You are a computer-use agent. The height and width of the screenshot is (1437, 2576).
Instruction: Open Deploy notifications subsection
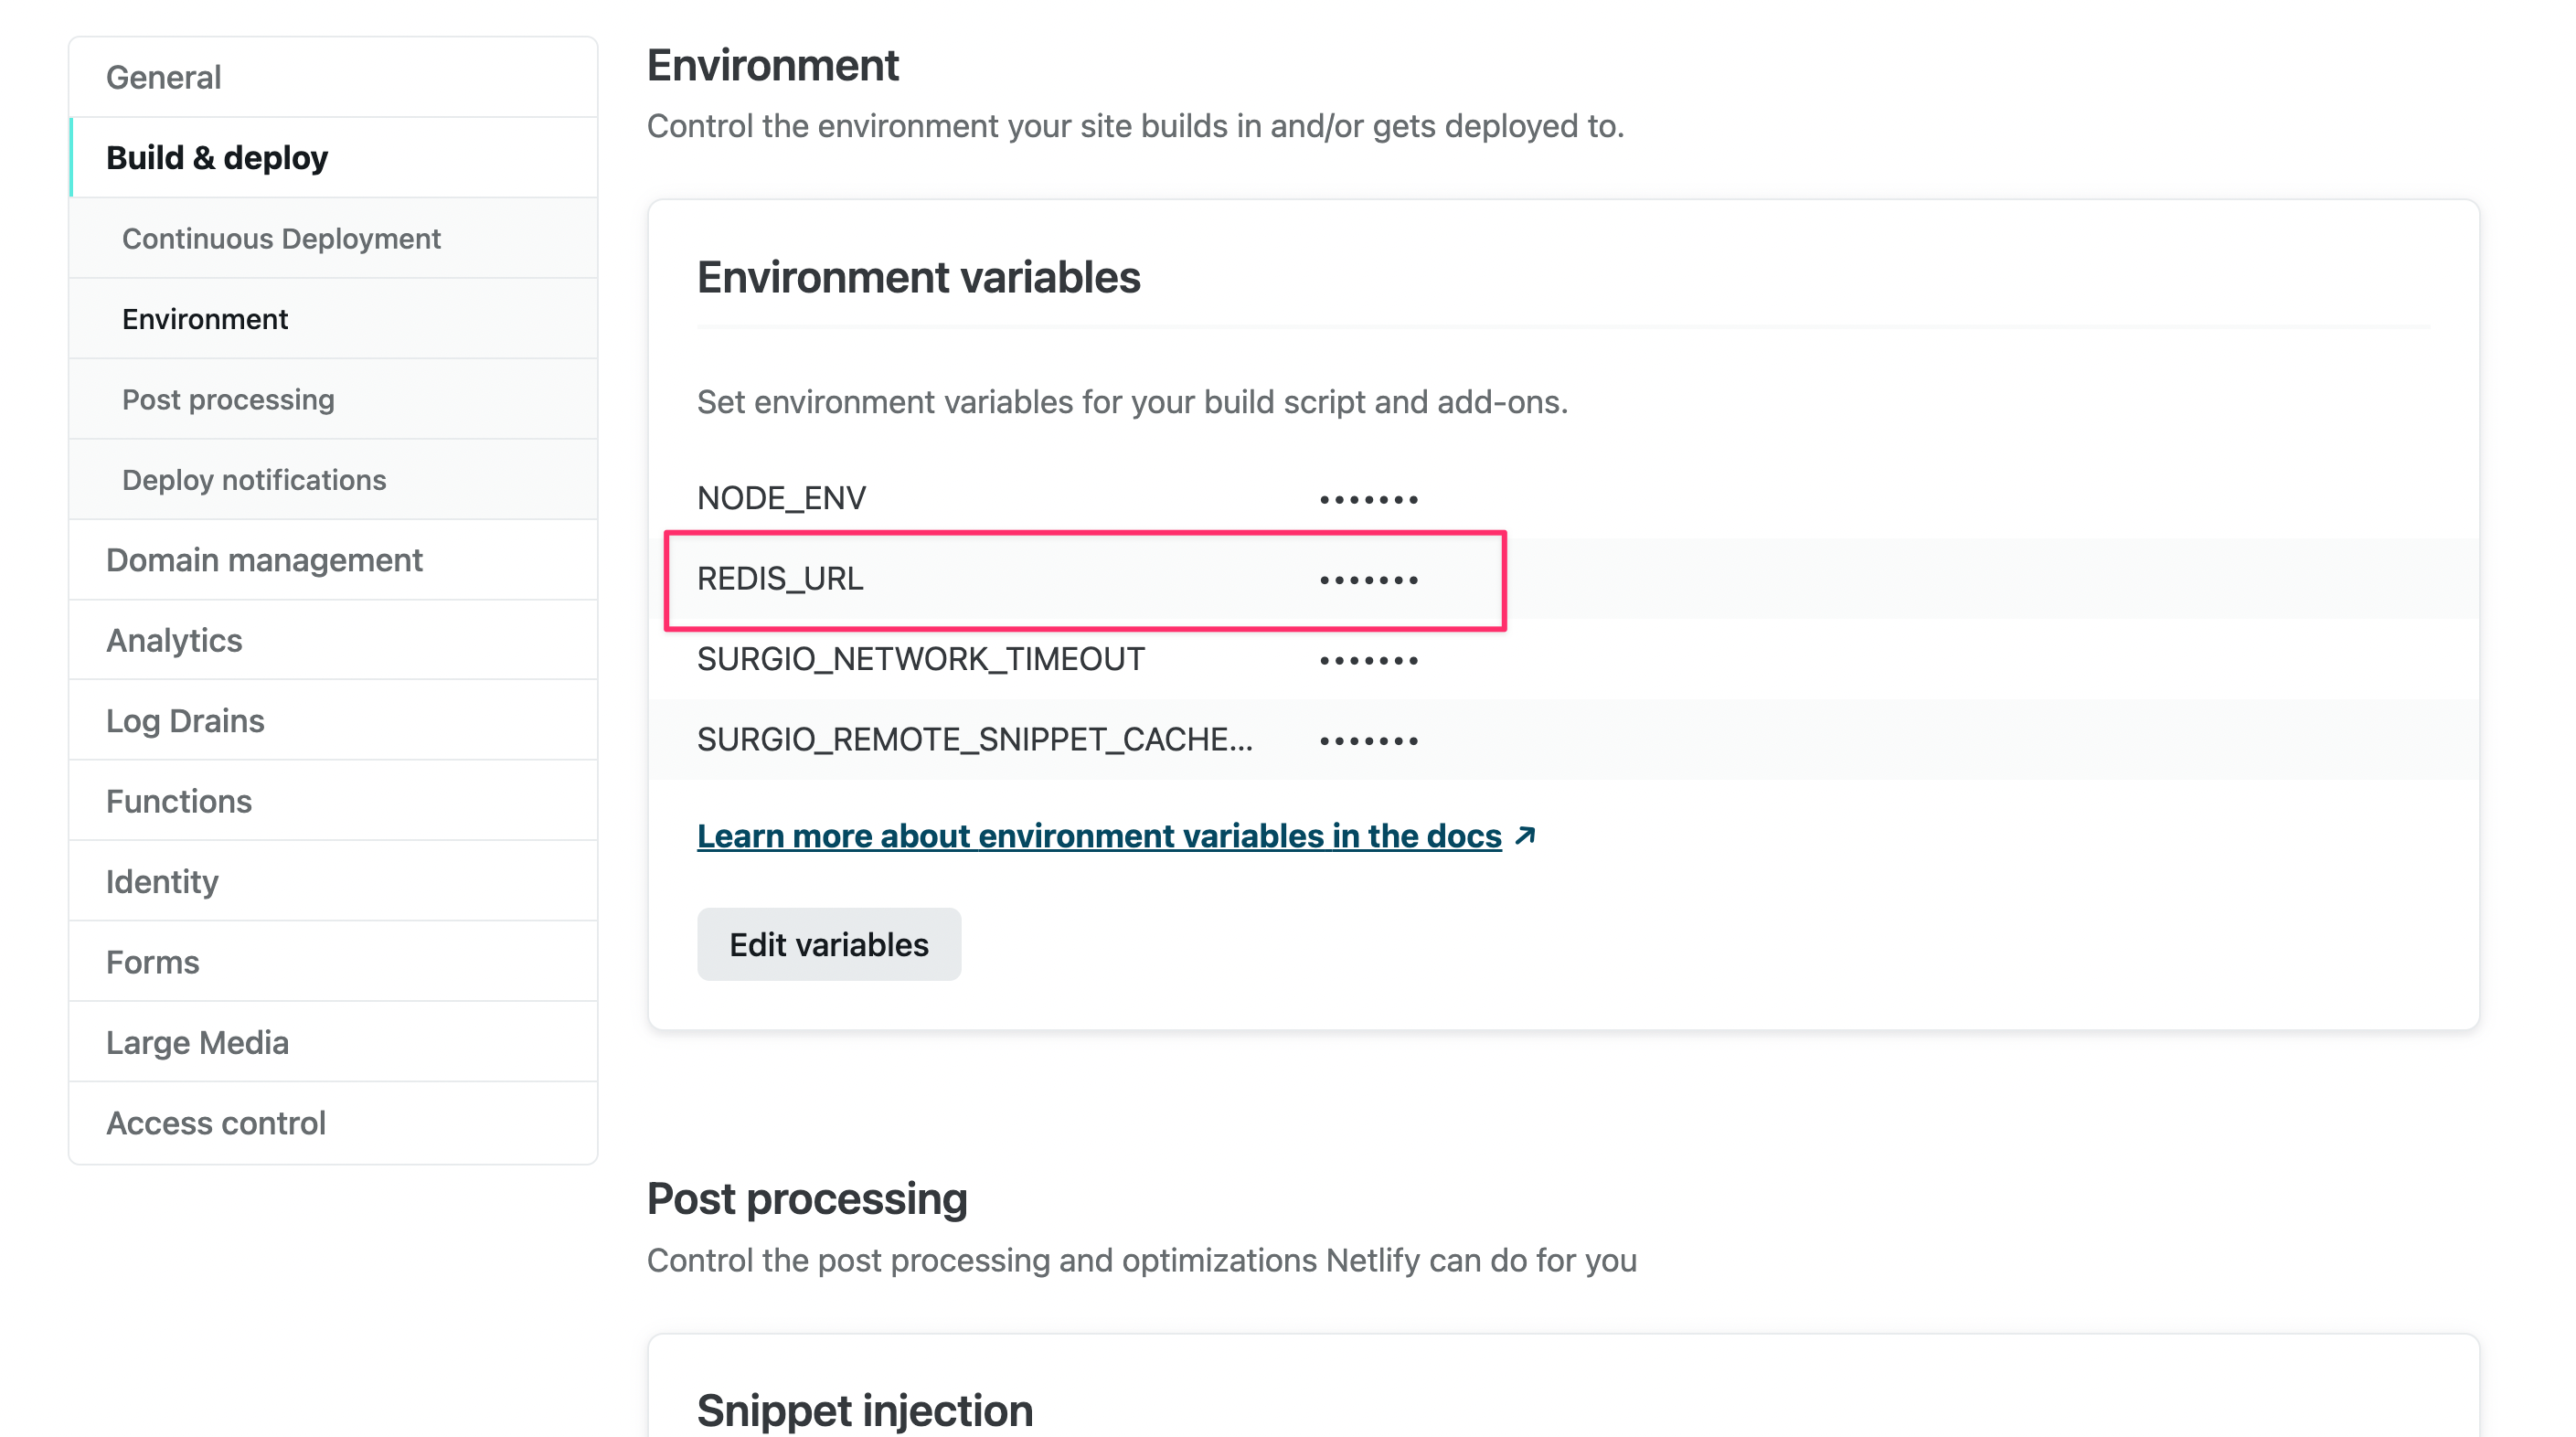tap(254, 480)
